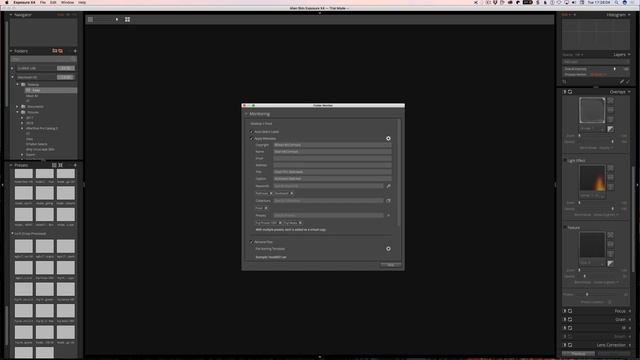Collapse the Monitoring section in the dialog
640x360 pixels.
pyautogui.click(x=246, y=114)
